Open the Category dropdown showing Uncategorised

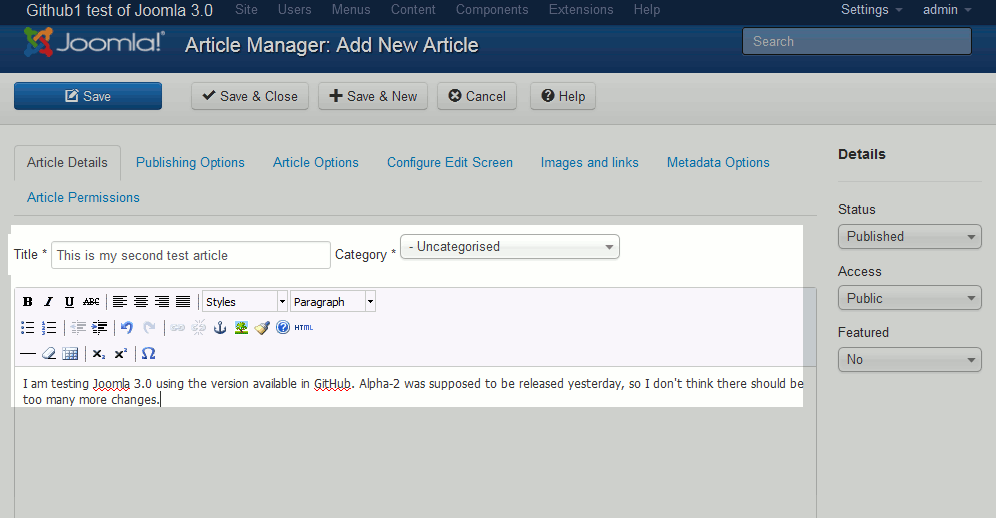click(509, 247)
